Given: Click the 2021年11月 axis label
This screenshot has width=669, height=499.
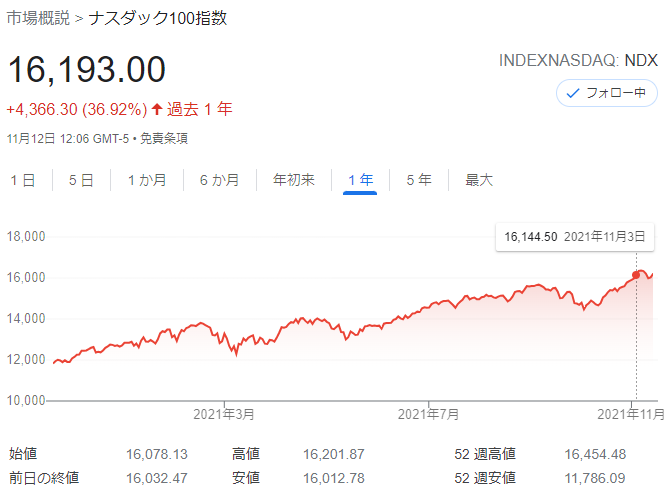Looking at the screenshot, I should [x=631, y=414].
